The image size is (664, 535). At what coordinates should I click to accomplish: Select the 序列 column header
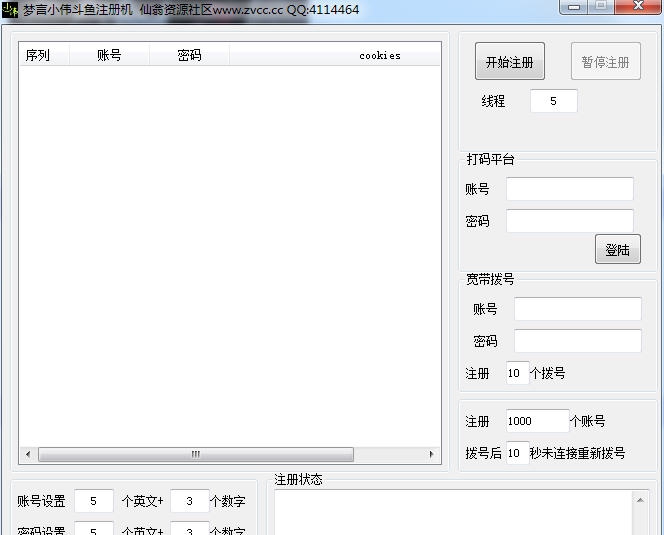(x=44, y=55)
